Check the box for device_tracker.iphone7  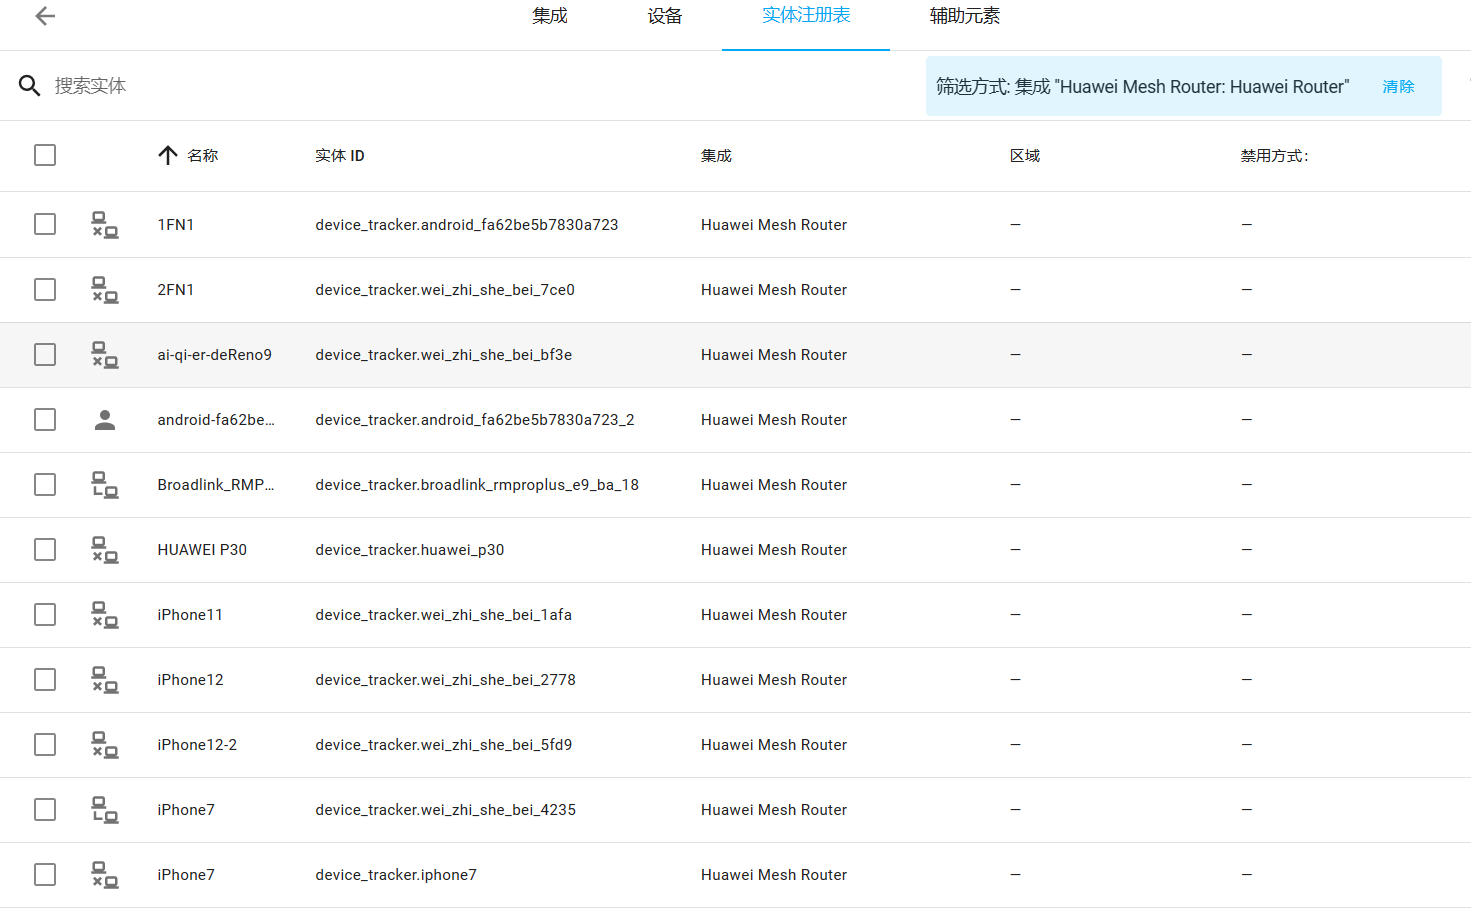coord(45,874)
